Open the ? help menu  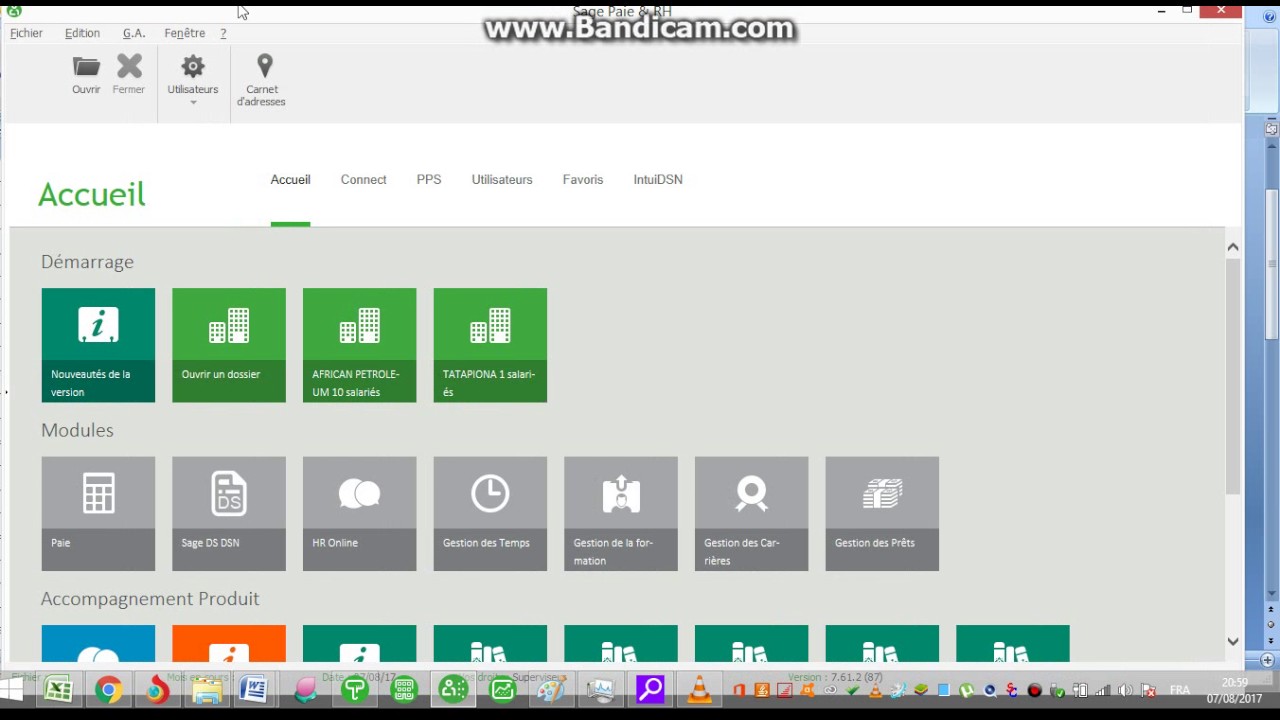223,33
